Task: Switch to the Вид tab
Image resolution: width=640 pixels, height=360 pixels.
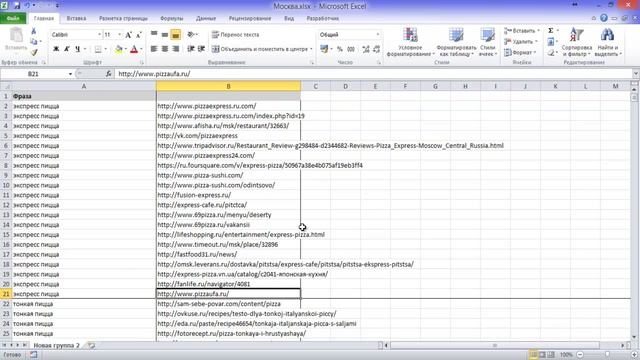Action: tap(289, 18)
